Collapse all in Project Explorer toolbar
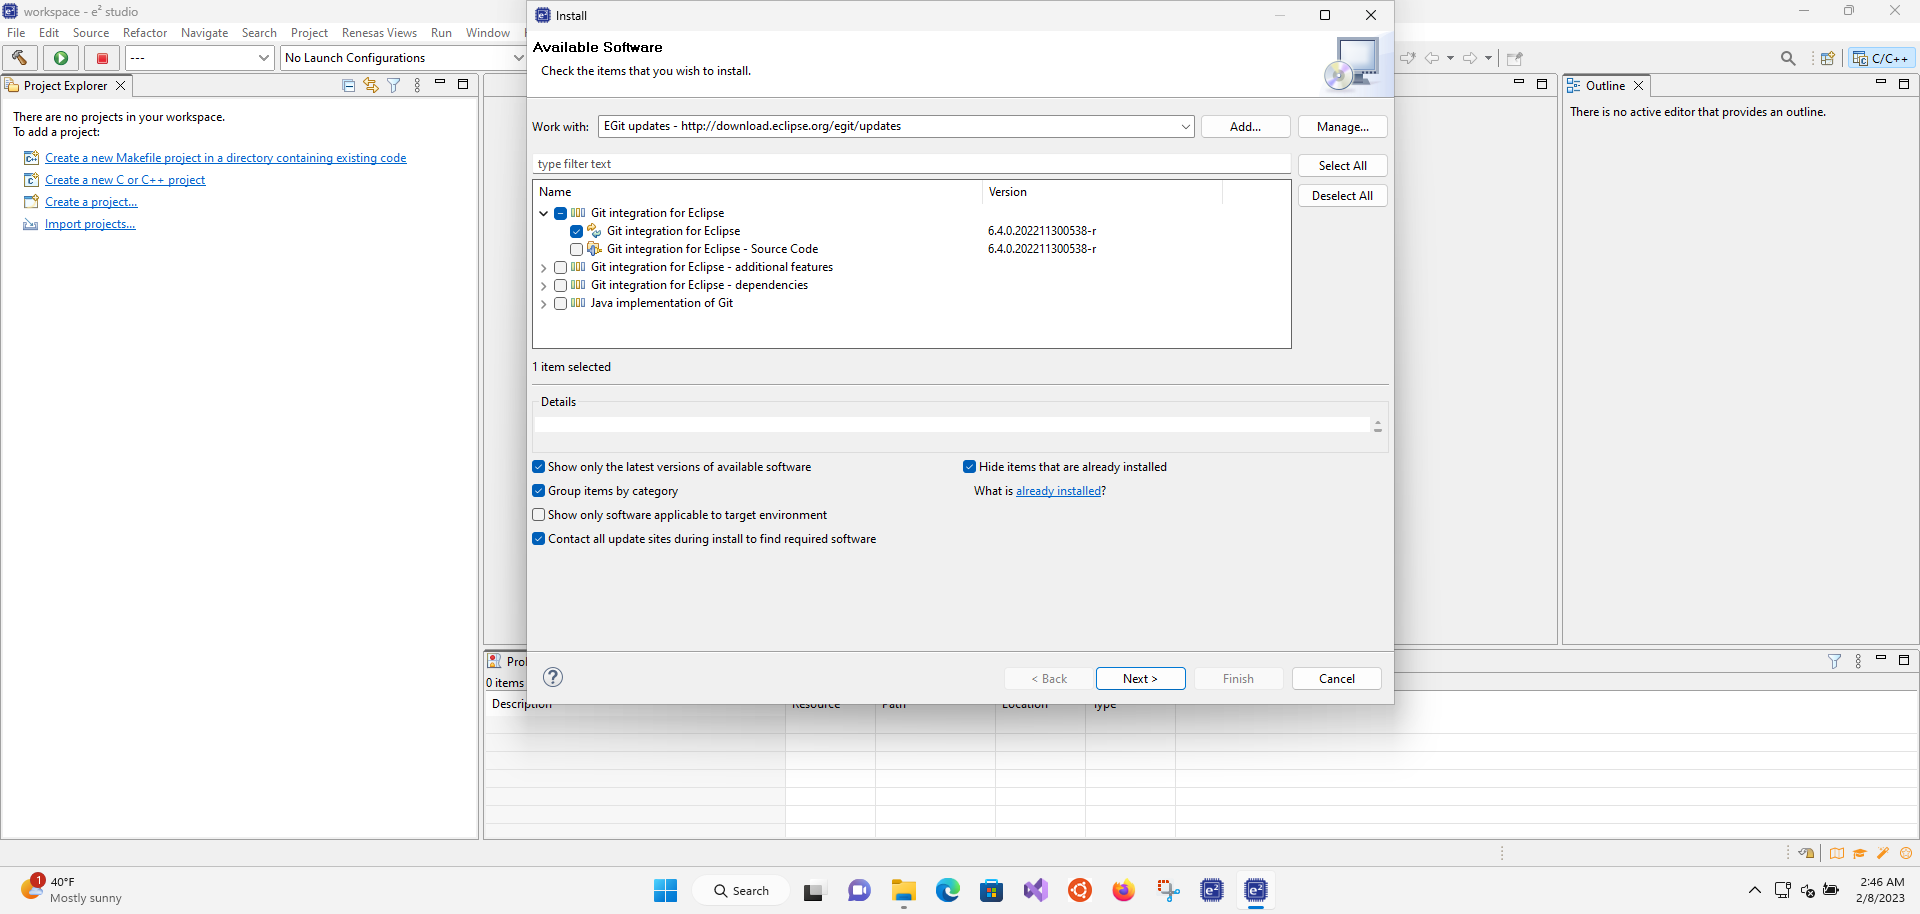 pyautogui.click(x=348, y=86)
